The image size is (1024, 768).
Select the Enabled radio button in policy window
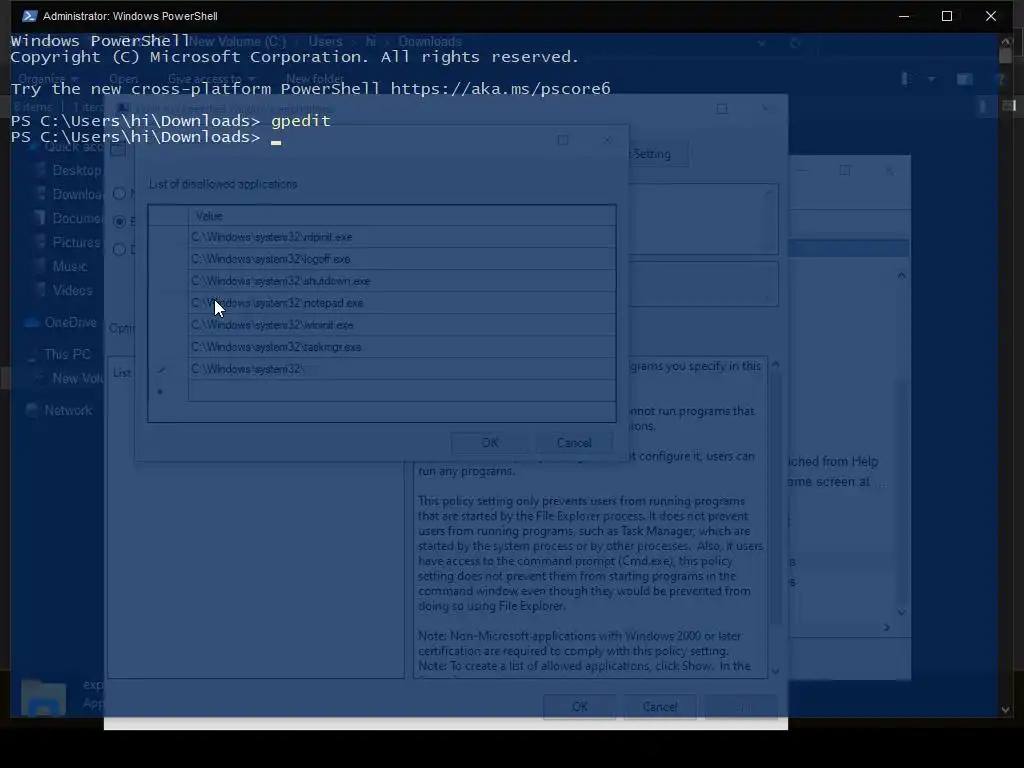pos(120,221)
